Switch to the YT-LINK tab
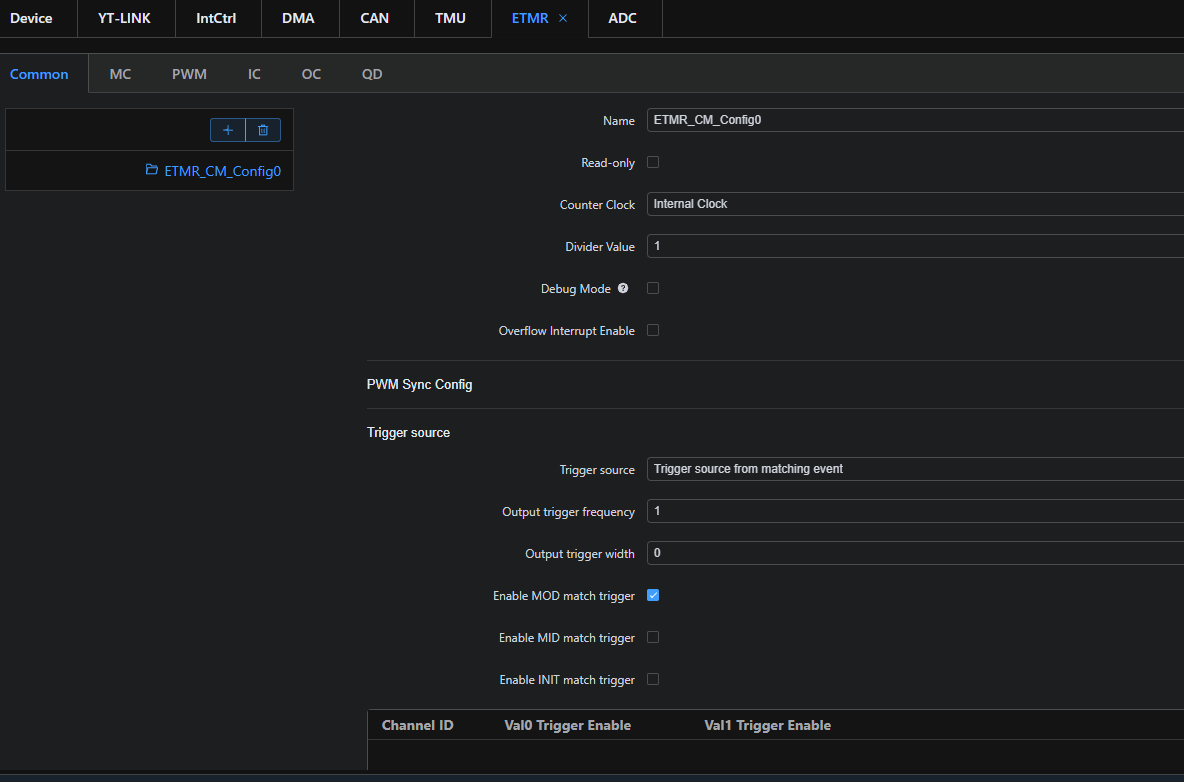Viewport: 1184px width, 782px height. pos(125,18)
